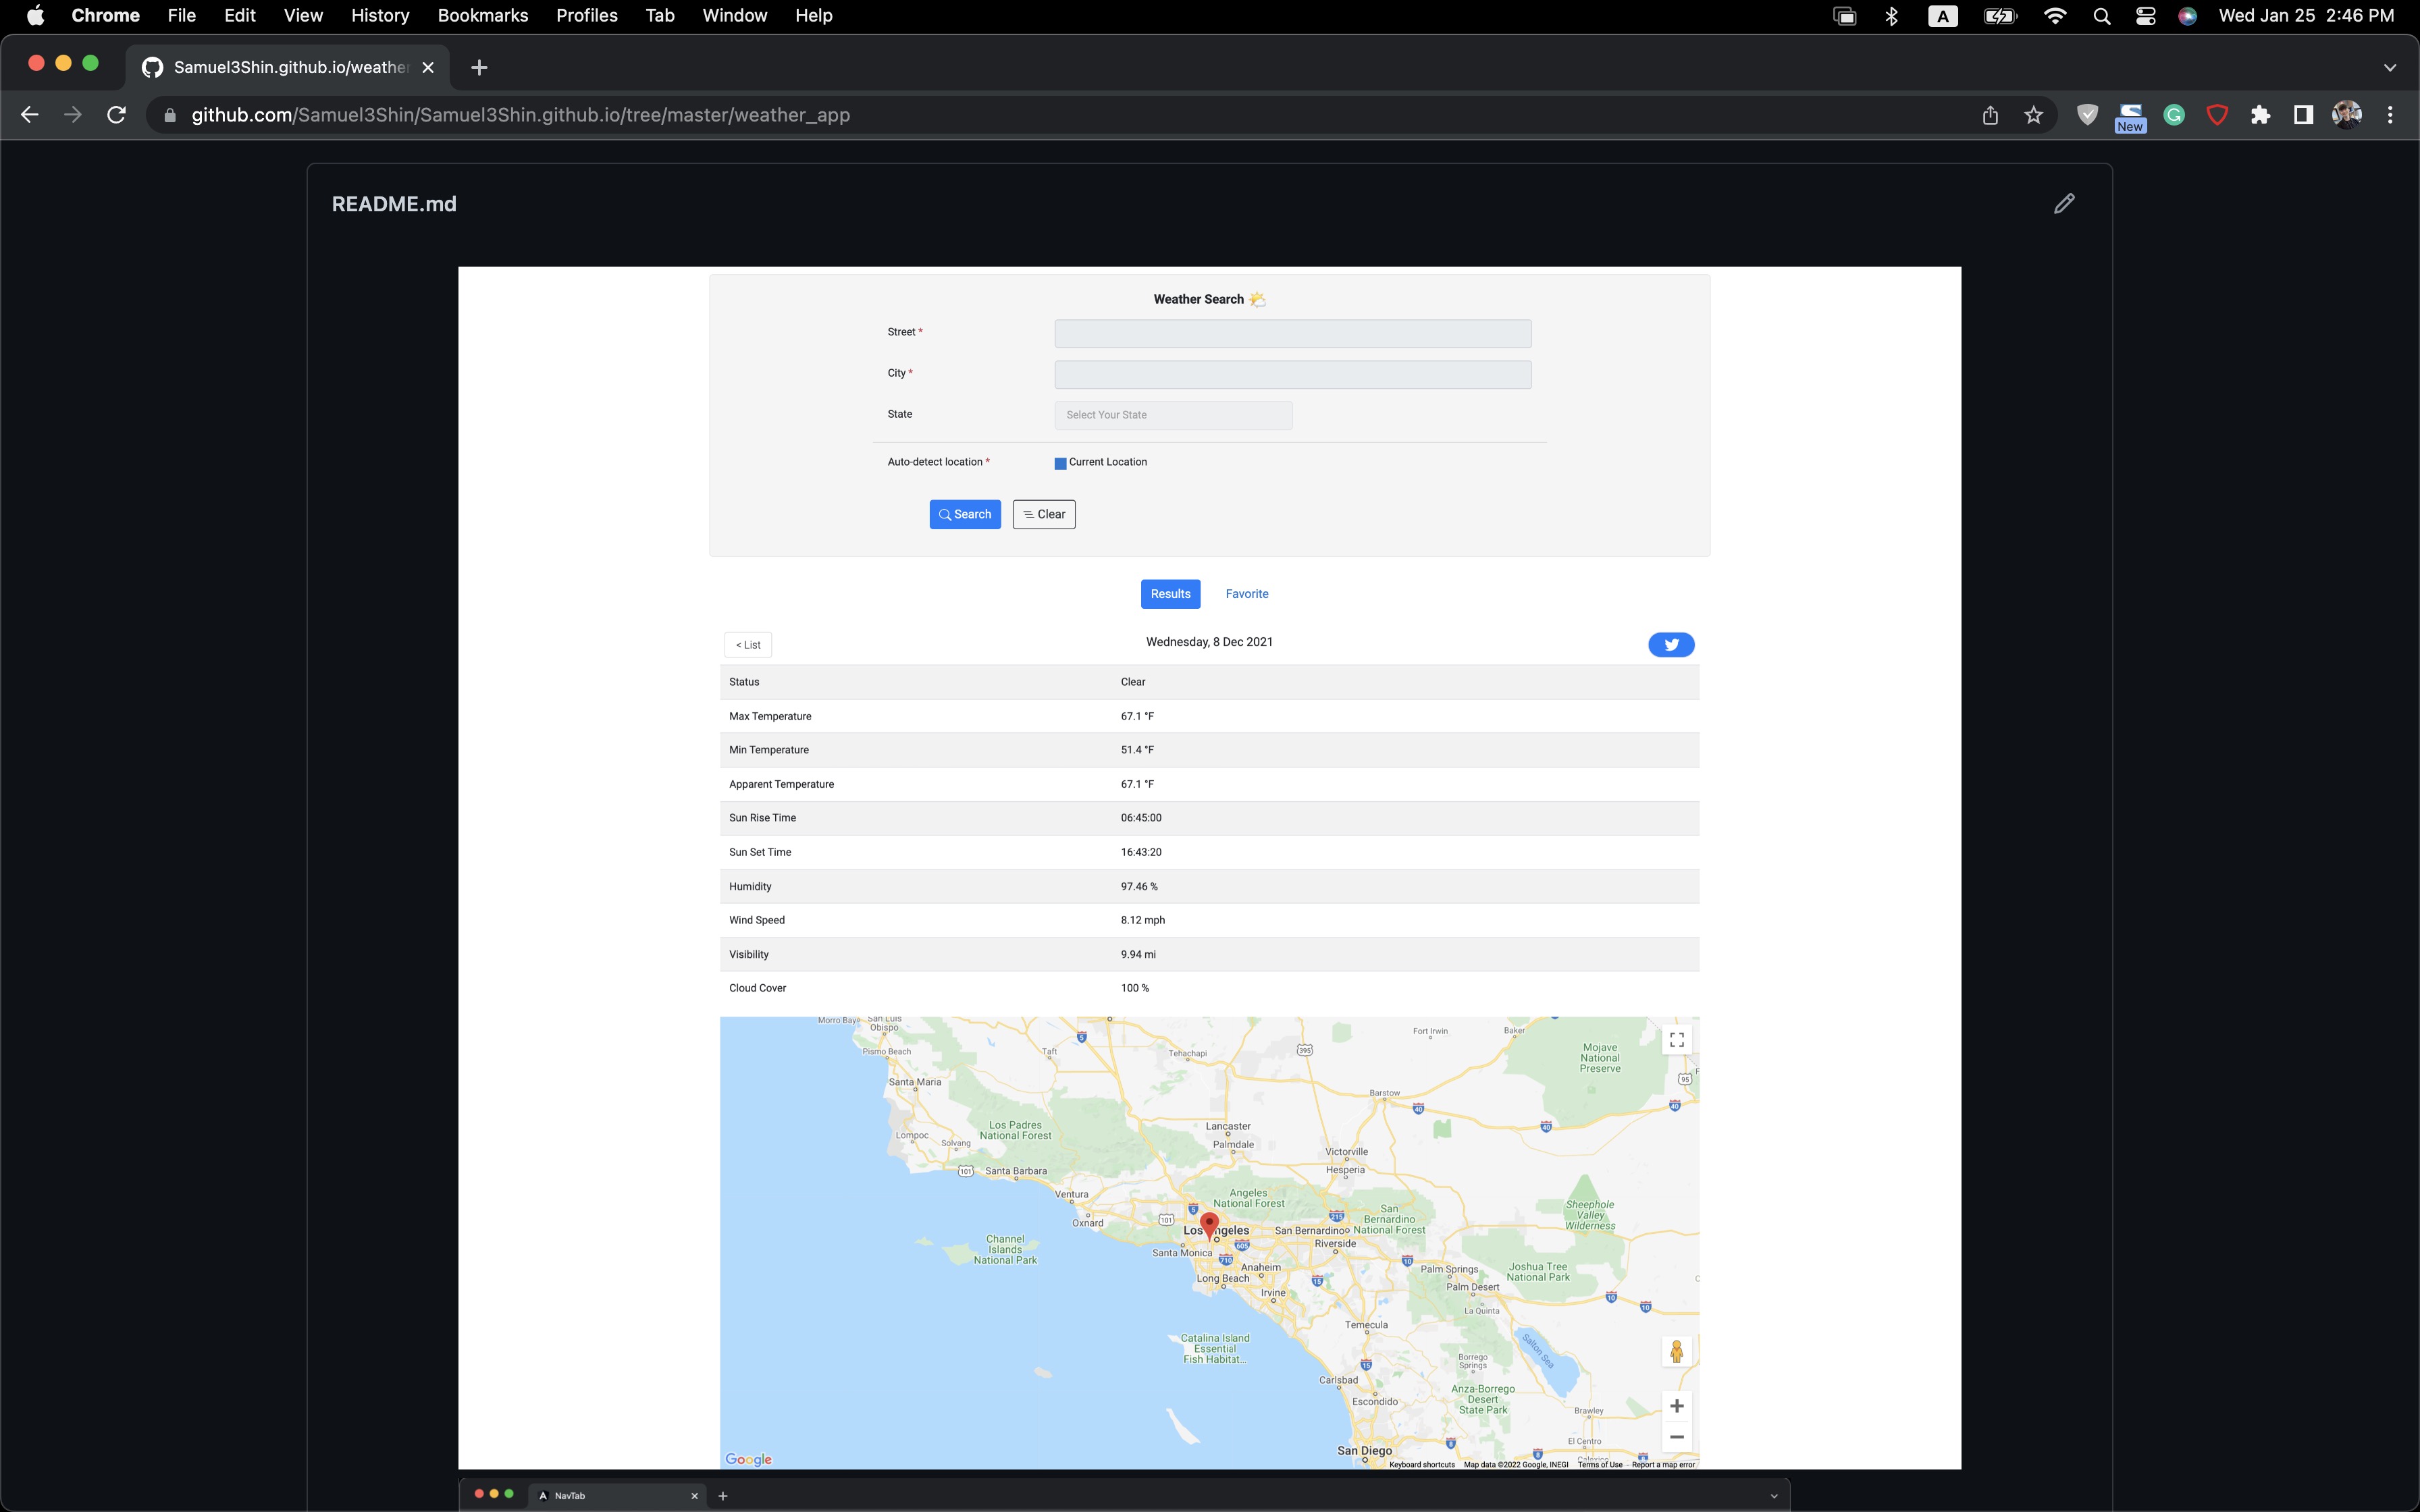This screenshot has width=2420, height=1512.
Task: Expand the tab search chevron
Action: (2389, 68)
